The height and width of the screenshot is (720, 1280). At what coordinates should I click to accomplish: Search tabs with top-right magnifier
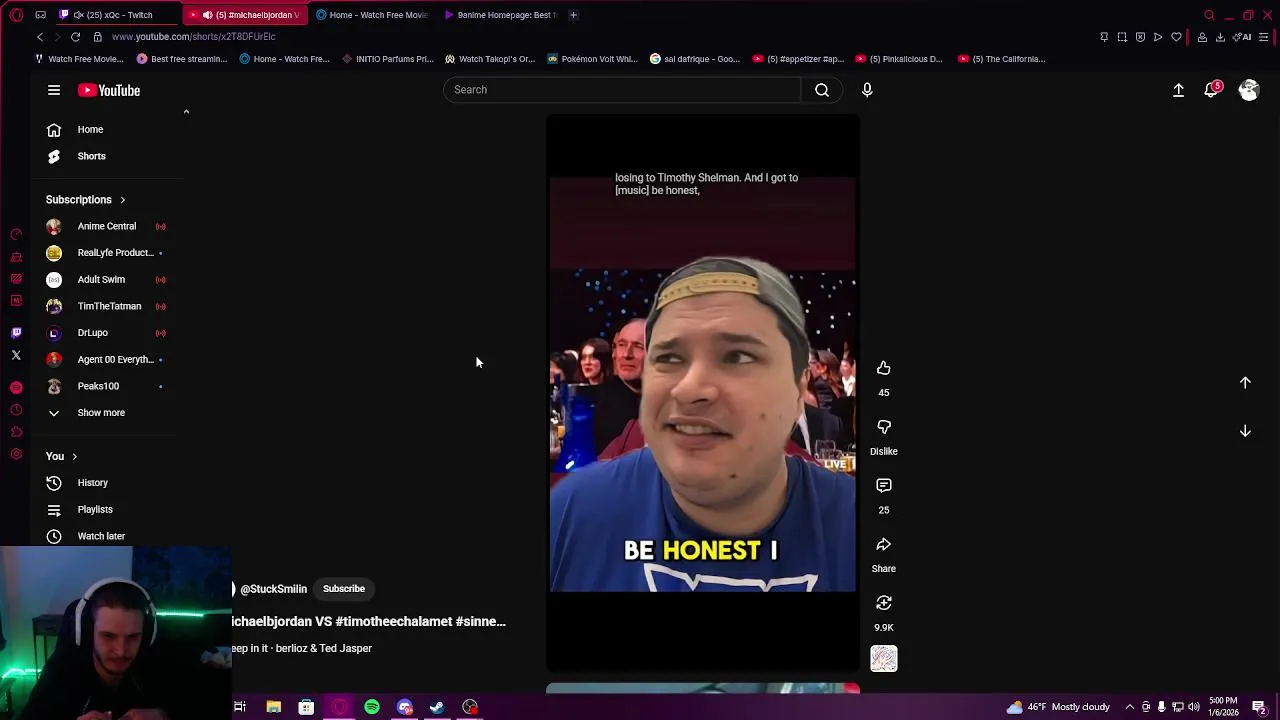tap(1209, 15)
